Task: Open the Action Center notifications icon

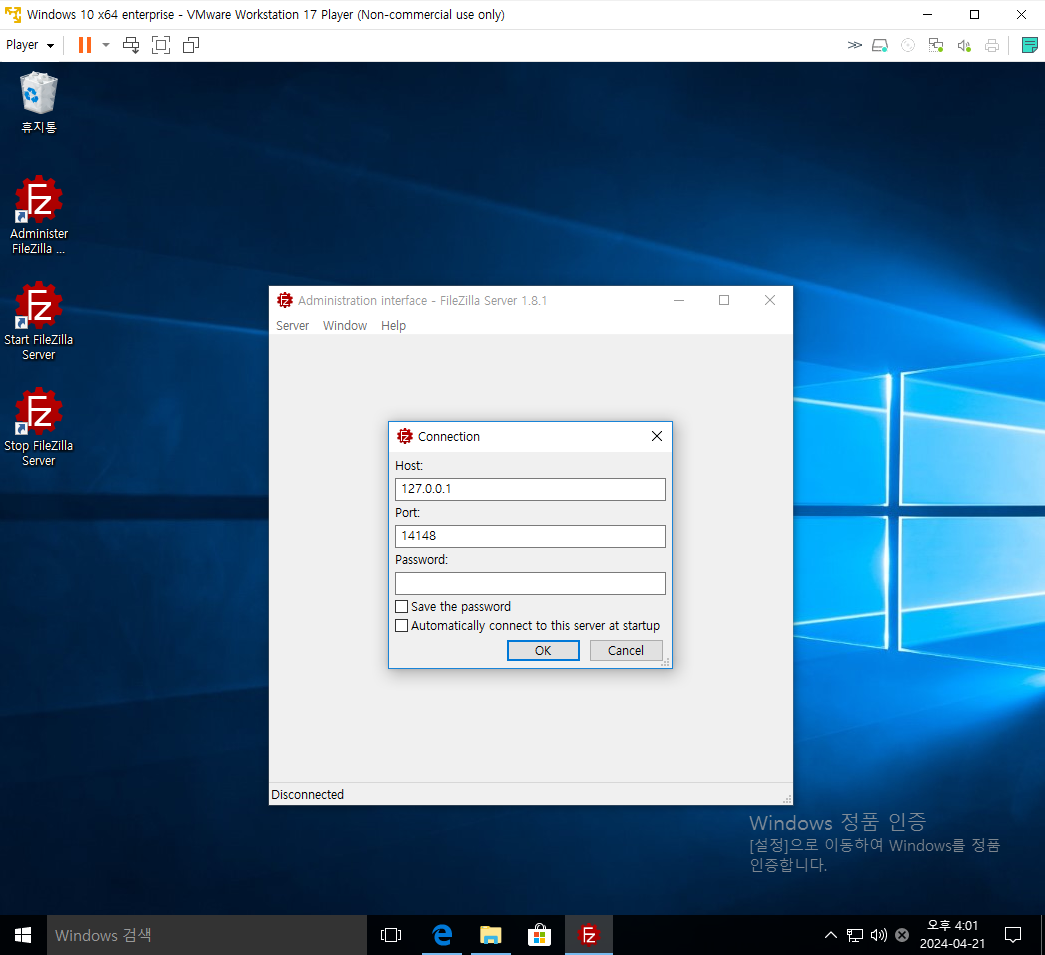Action: [1012, 935]
